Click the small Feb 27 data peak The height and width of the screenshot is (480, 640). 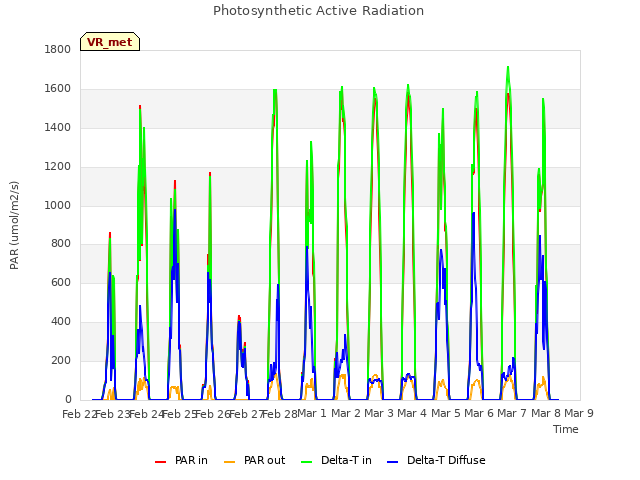tap(240, 317)
